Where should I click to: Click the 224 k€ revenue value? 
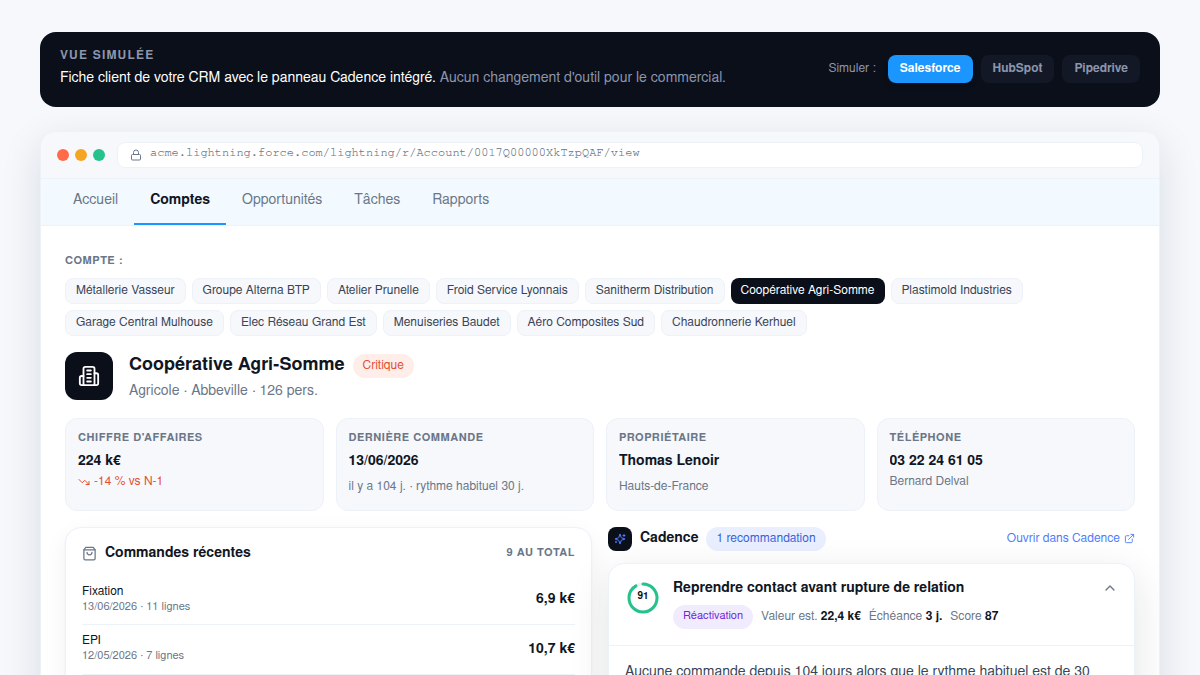[x=99, y=460]
